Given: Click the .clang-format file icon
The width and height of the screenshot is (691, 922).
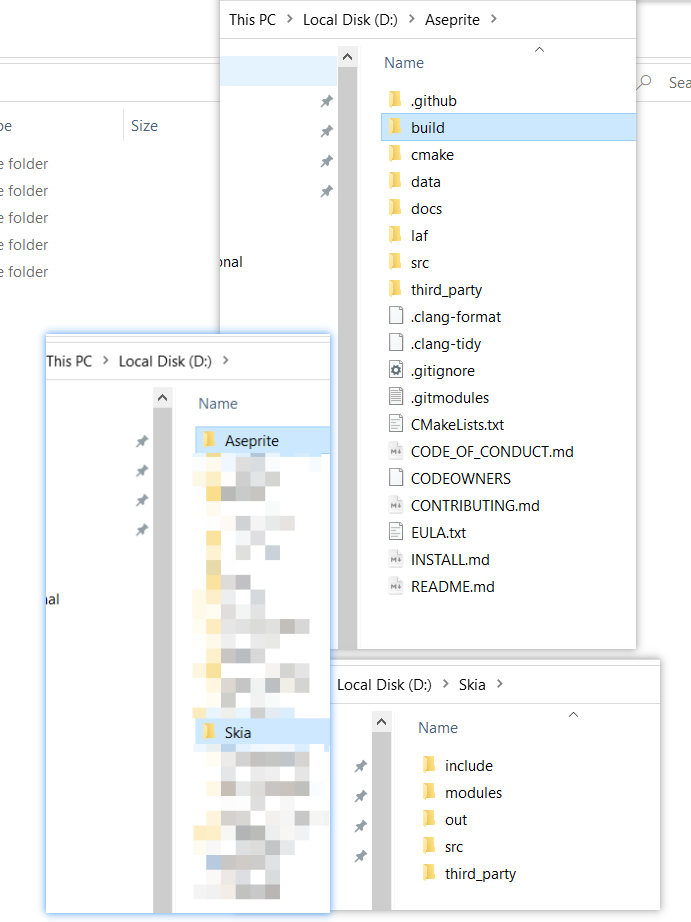Looking at the screenshot, I should click(x=396, y=316).
